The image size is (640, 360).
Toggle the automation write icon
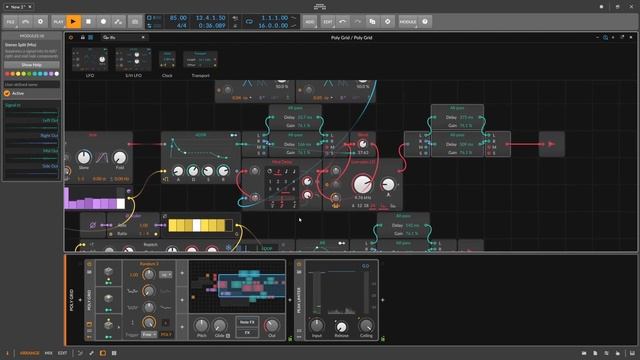(118, 22)
